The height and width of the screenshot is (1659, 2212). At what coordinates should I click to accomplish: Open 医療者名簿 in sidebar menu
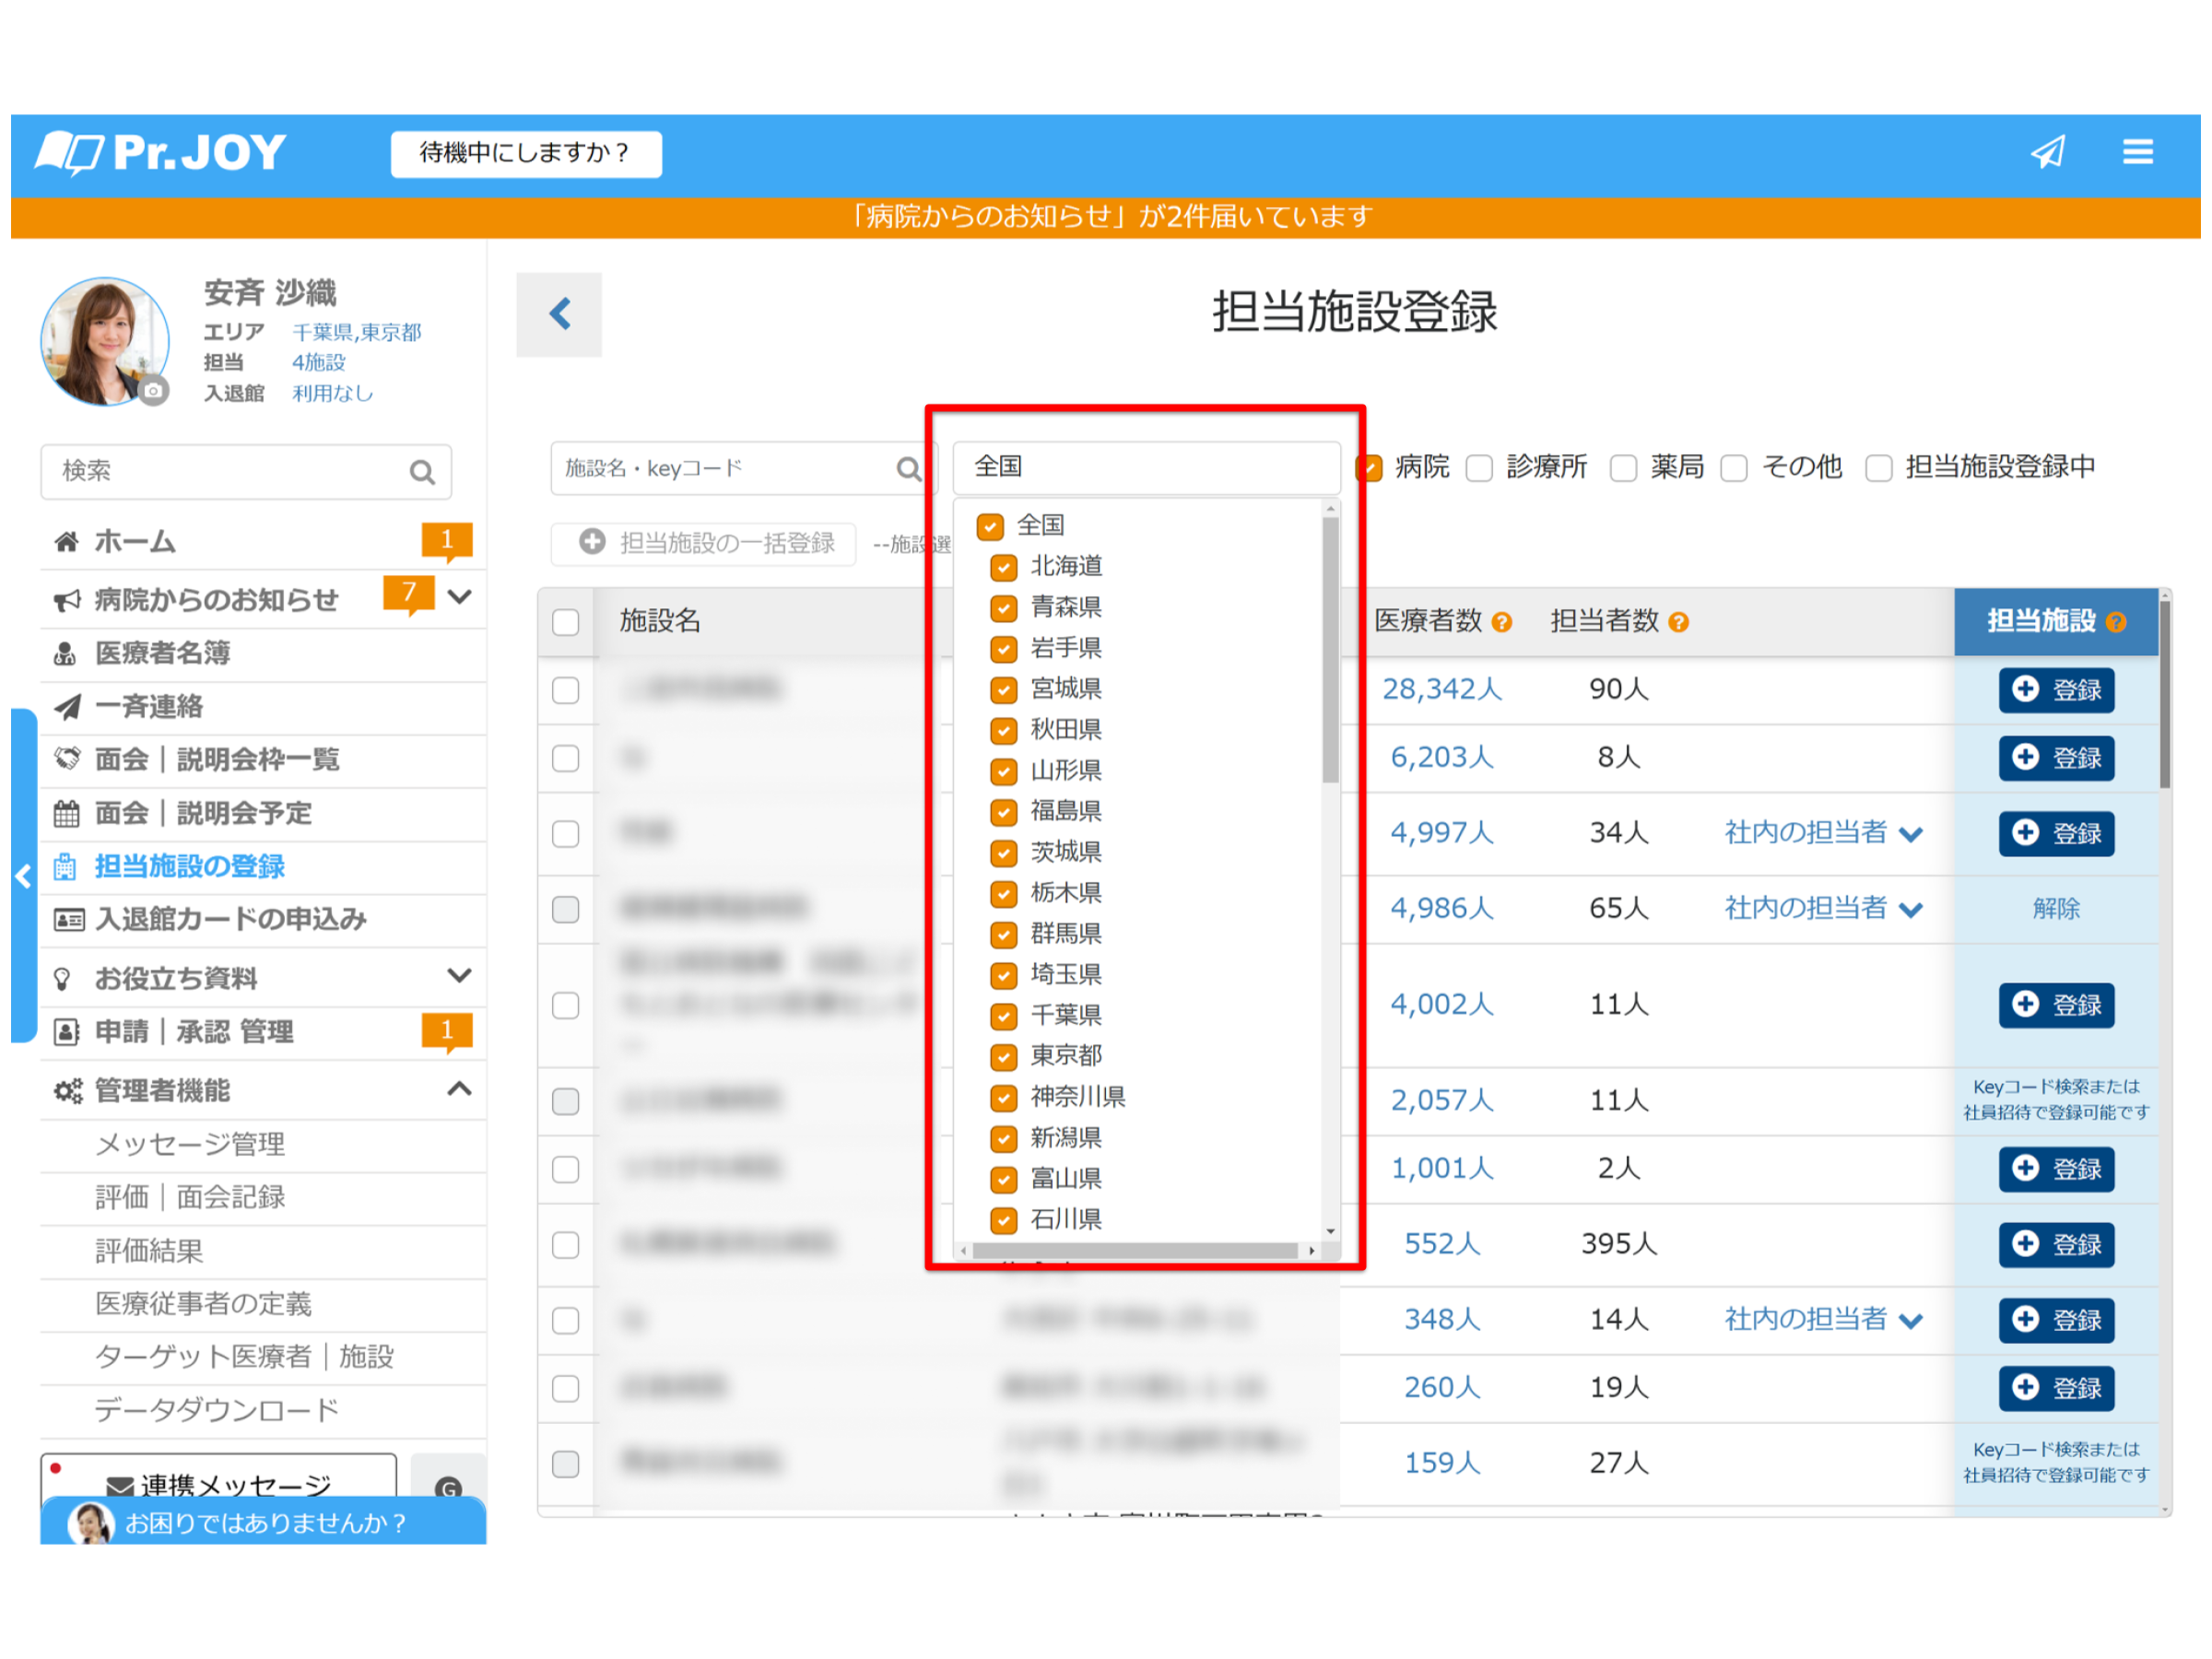point(163,653)
